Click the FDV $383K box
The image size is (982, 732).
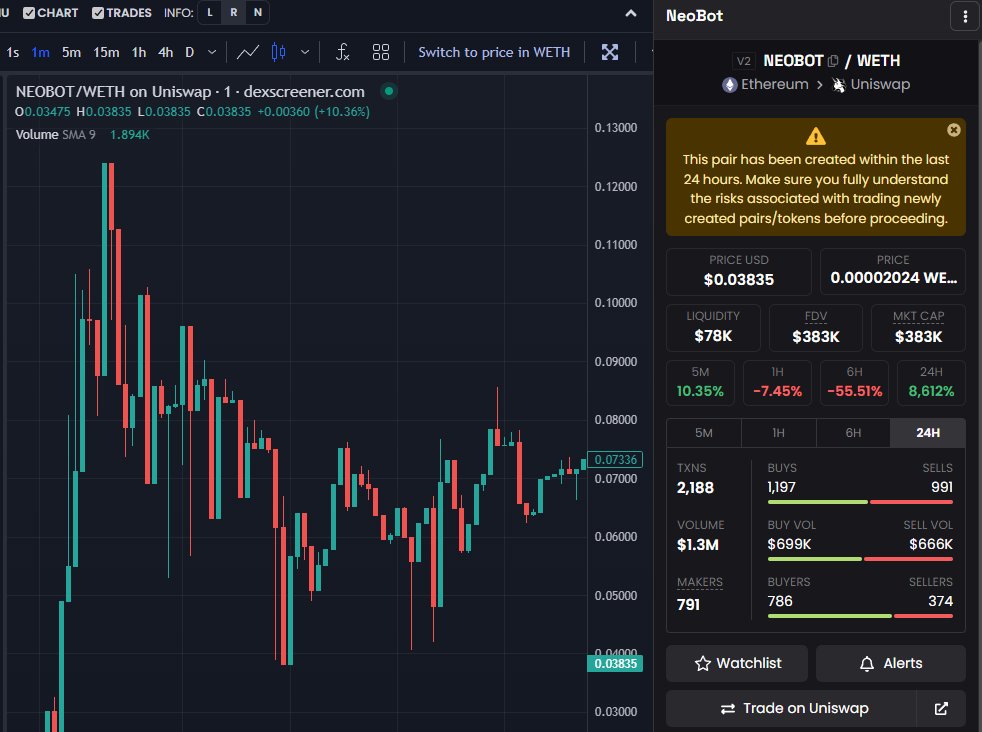click(815, 327)
